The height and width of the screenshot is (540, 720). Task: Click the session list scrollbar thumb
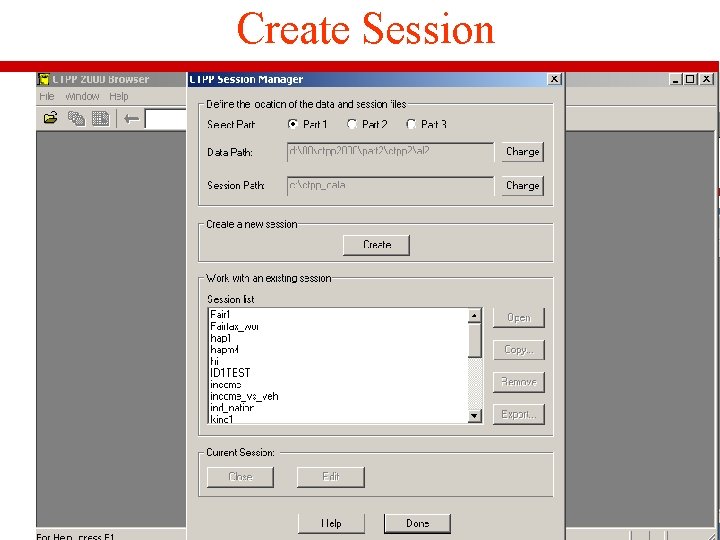[x=474, y=340]
